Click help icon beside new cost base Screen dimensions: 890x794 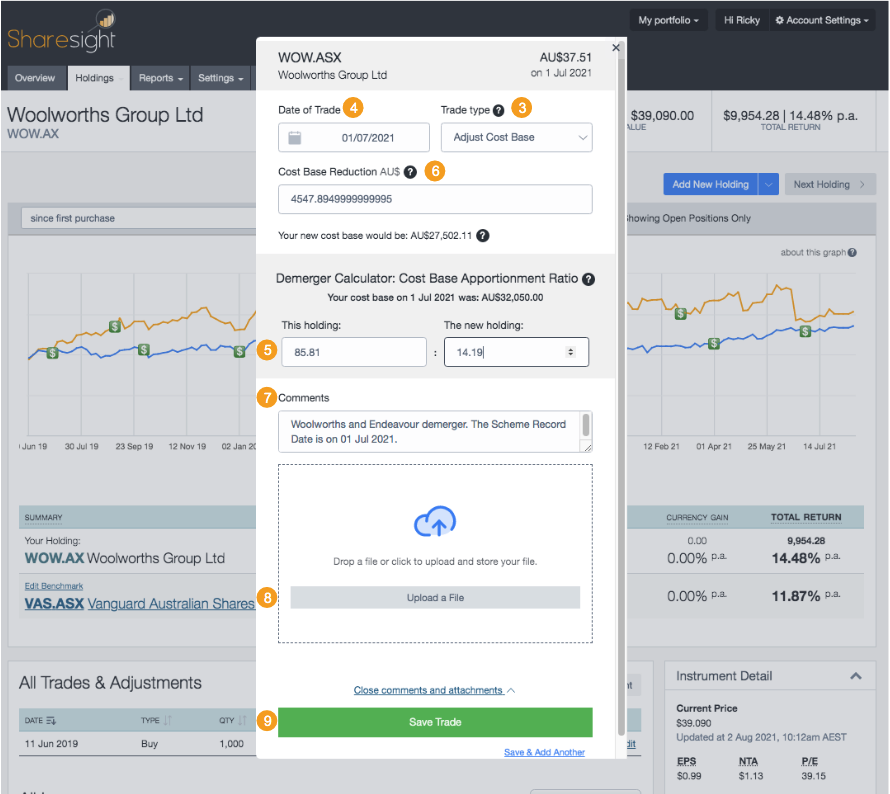click(x=482, y=236)
